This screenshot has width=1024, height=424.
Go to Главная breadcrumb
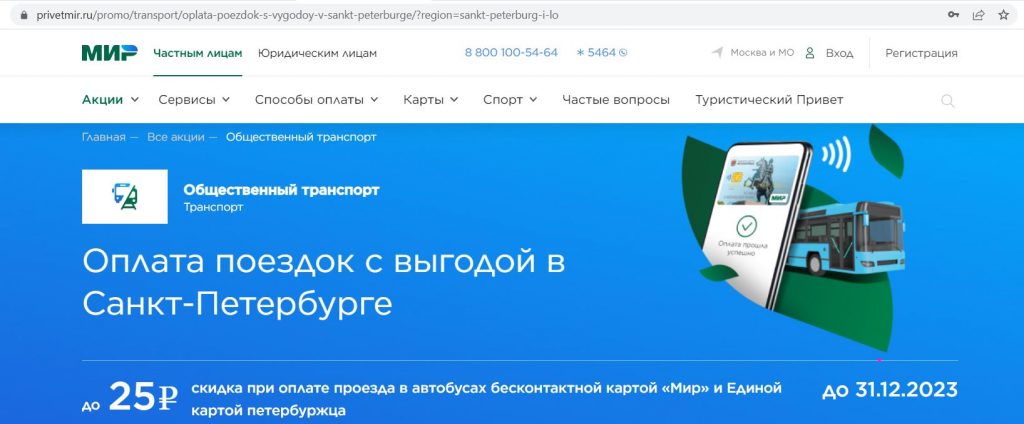tap(103, 137)
